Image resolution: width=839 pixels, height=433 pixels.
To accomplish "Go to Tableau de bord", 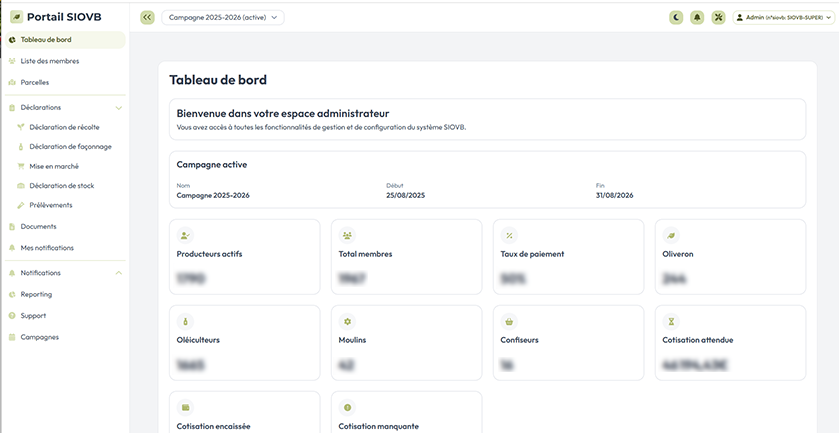I will (46, 40).
